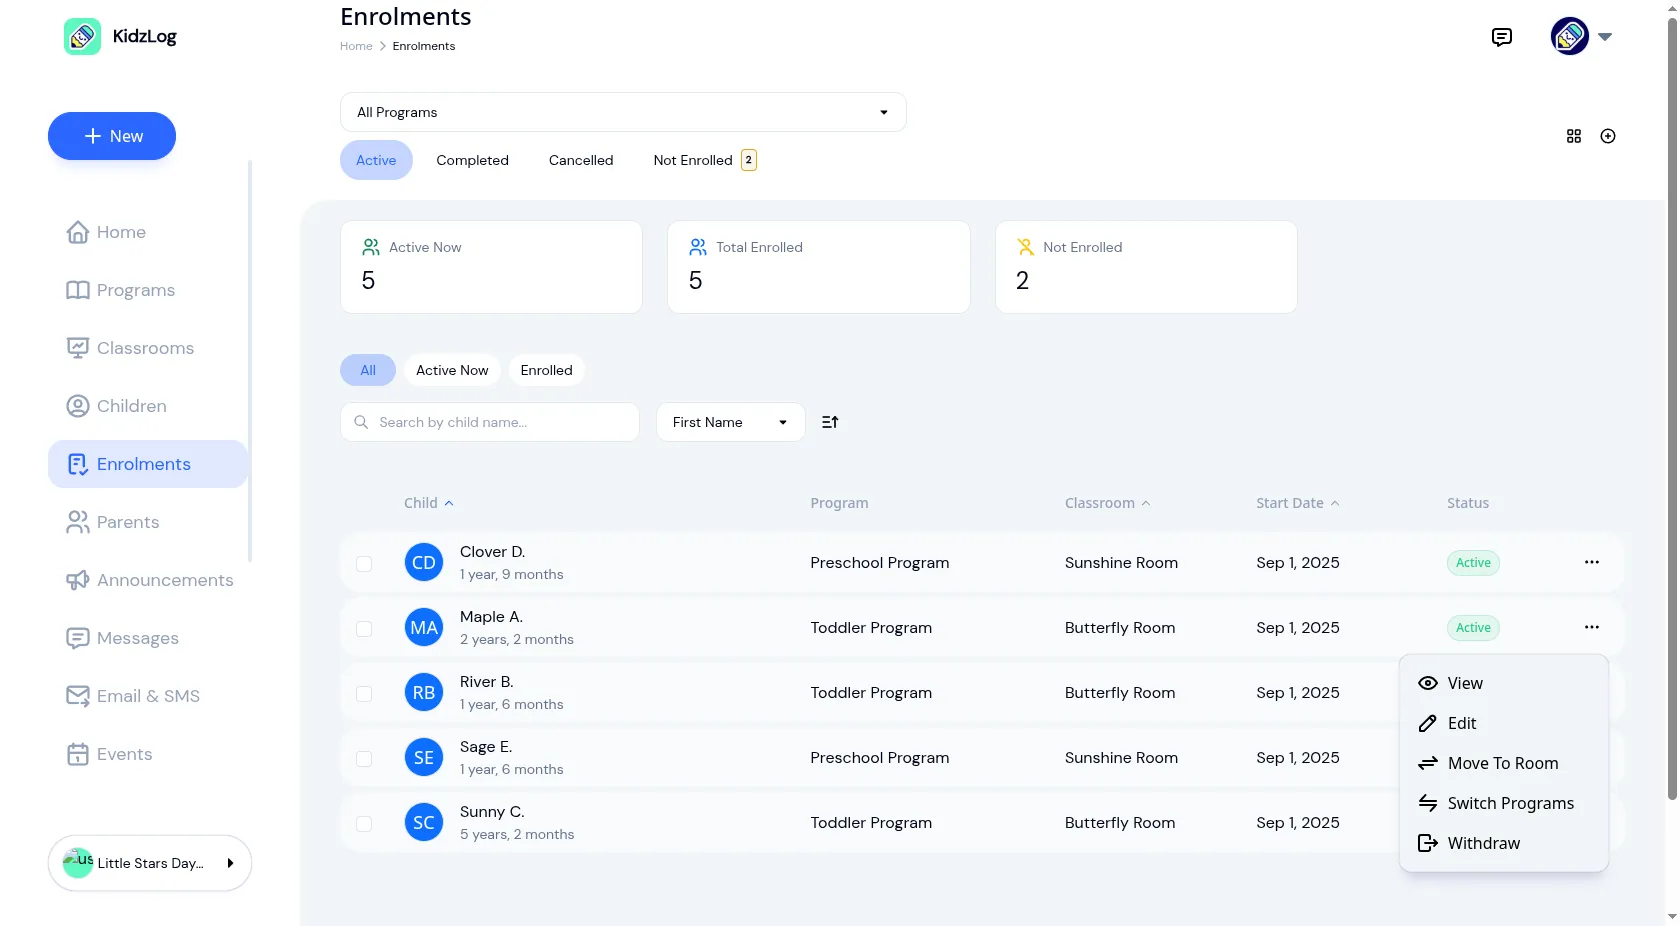Image resolution: width=1680 pixels, height=926 pixels.
Task: Go to Home in the sidebar
Action: (x=148, y=232)
